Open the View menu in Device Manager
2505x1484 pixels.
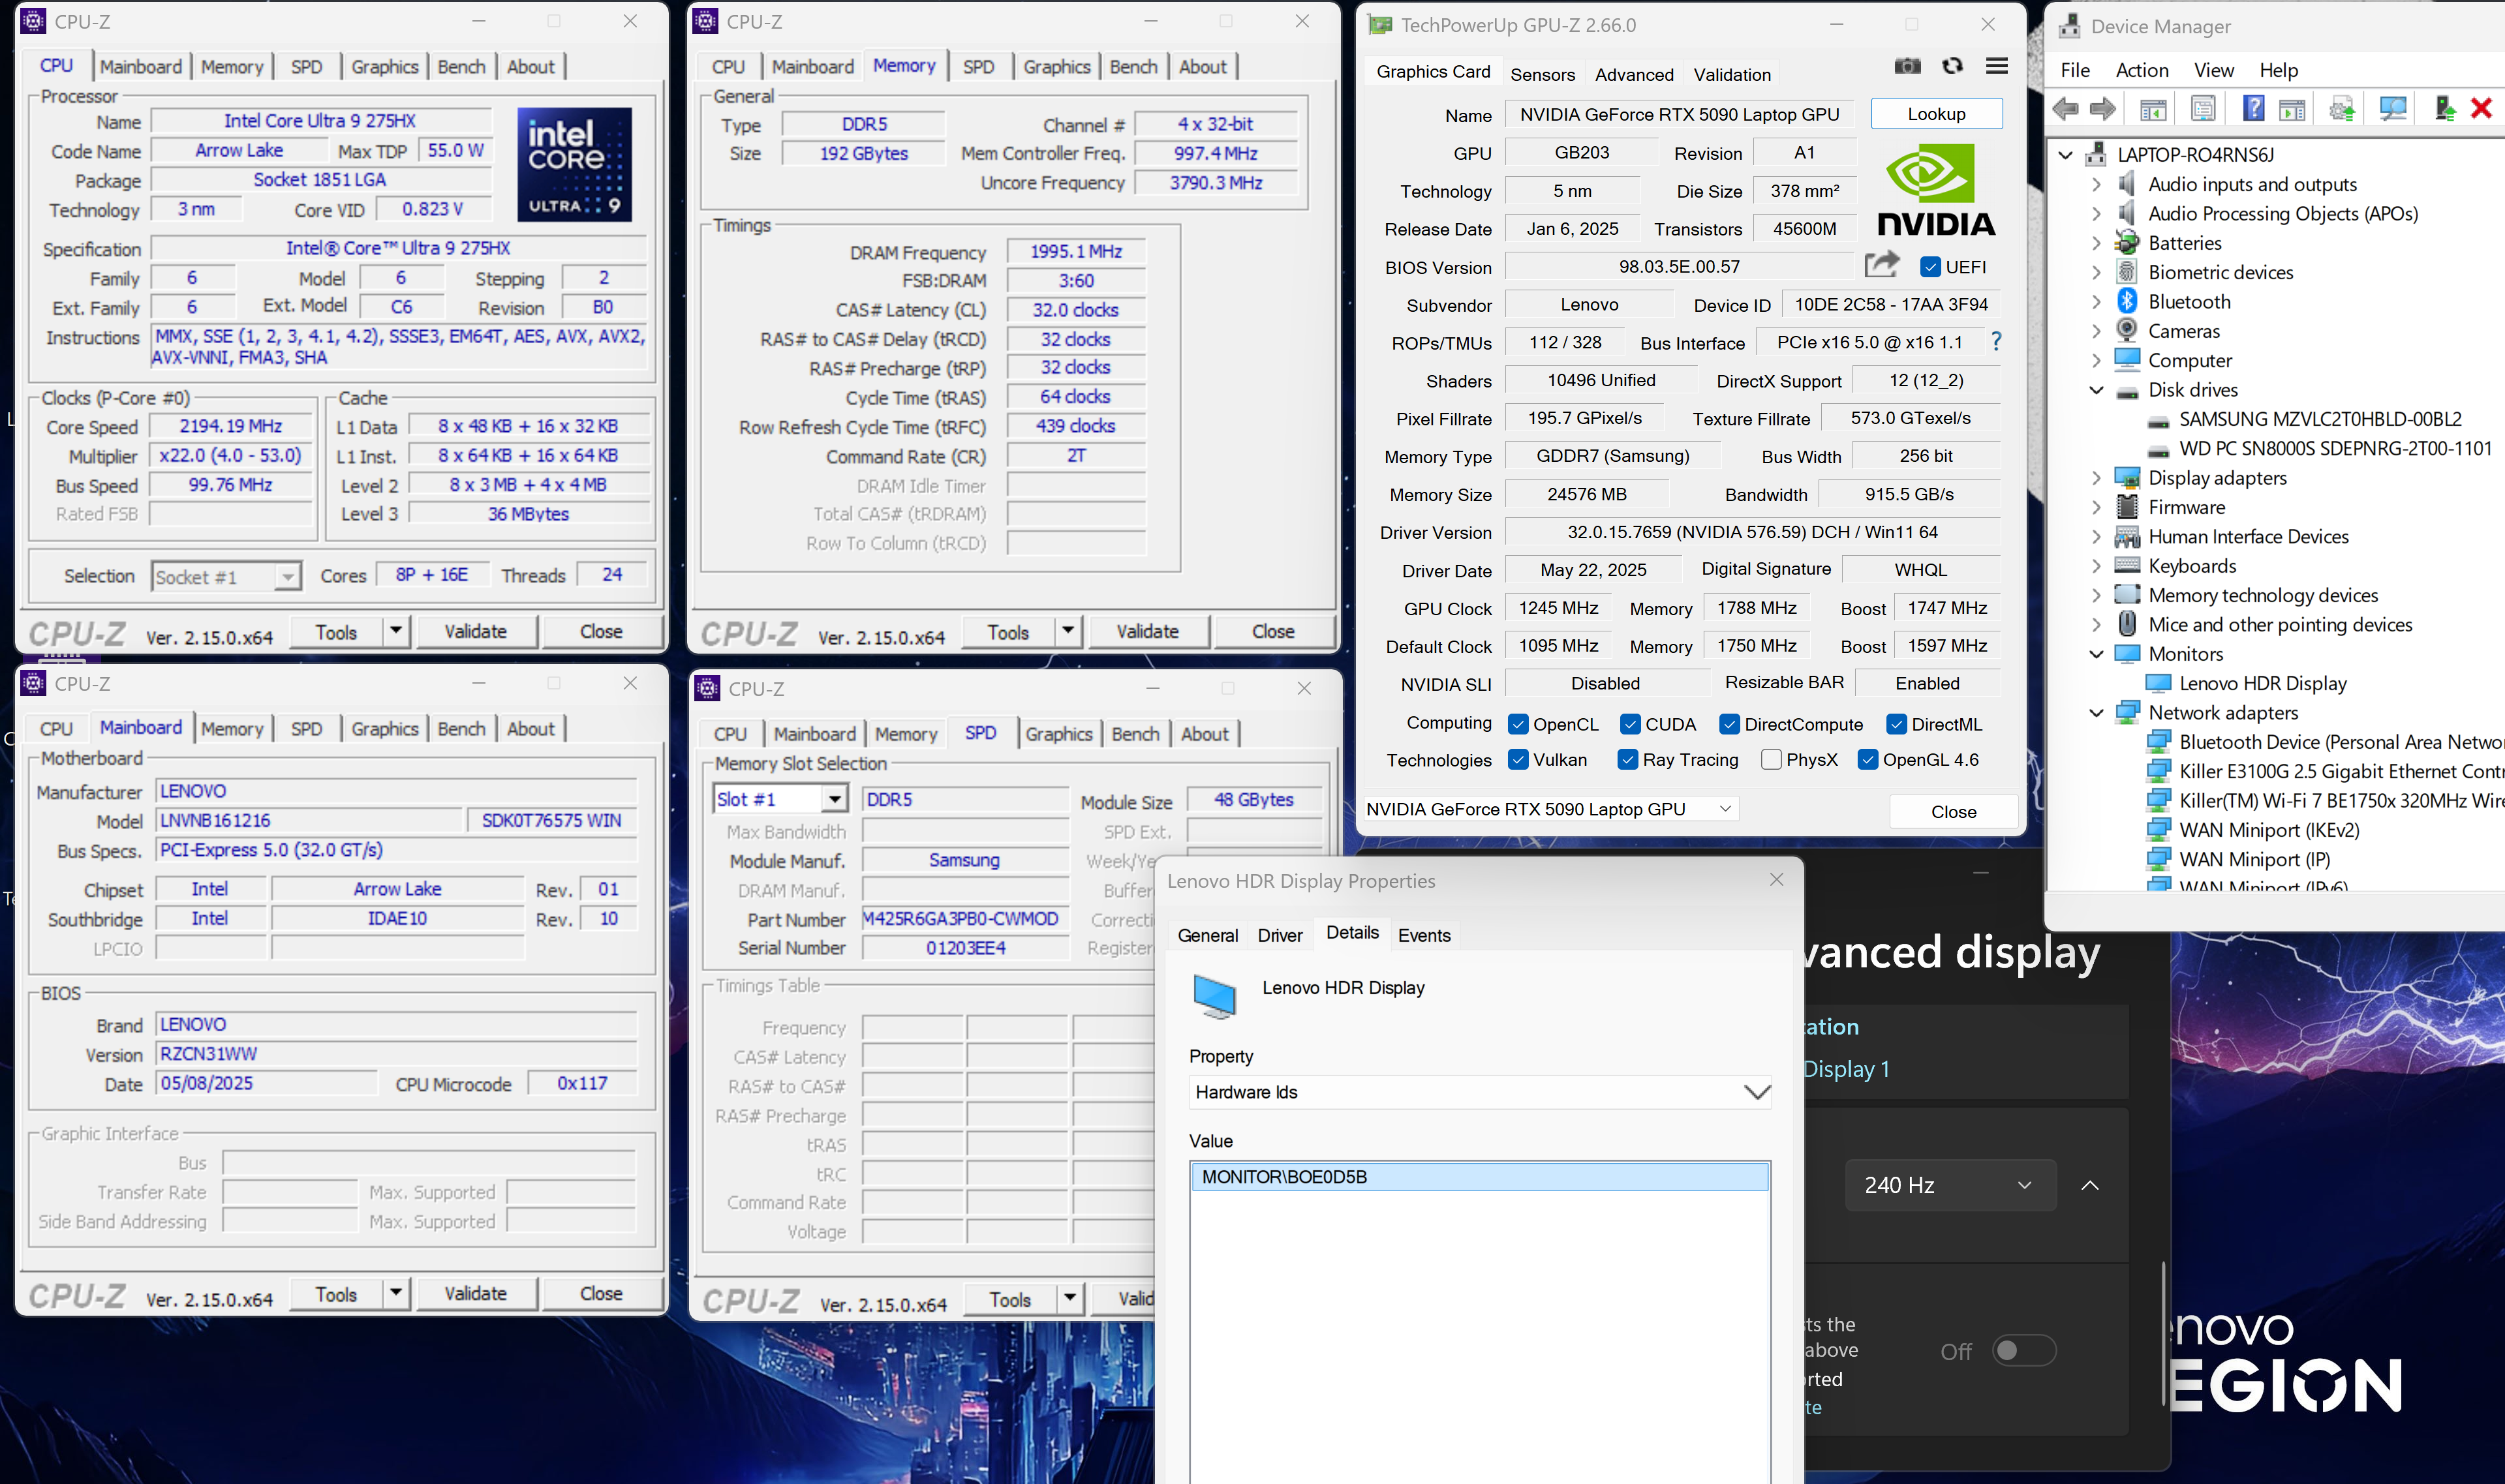2213,70
